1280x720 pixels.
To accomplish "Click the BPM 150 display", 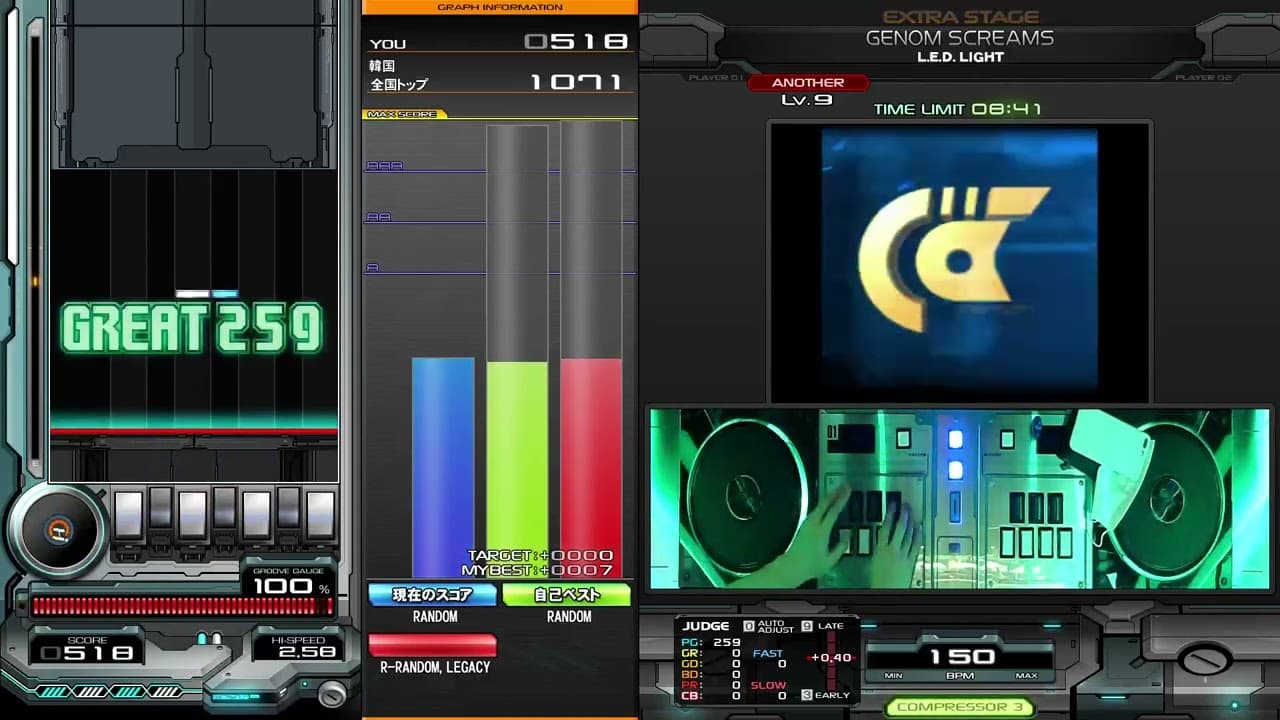I will pos(962,658).
